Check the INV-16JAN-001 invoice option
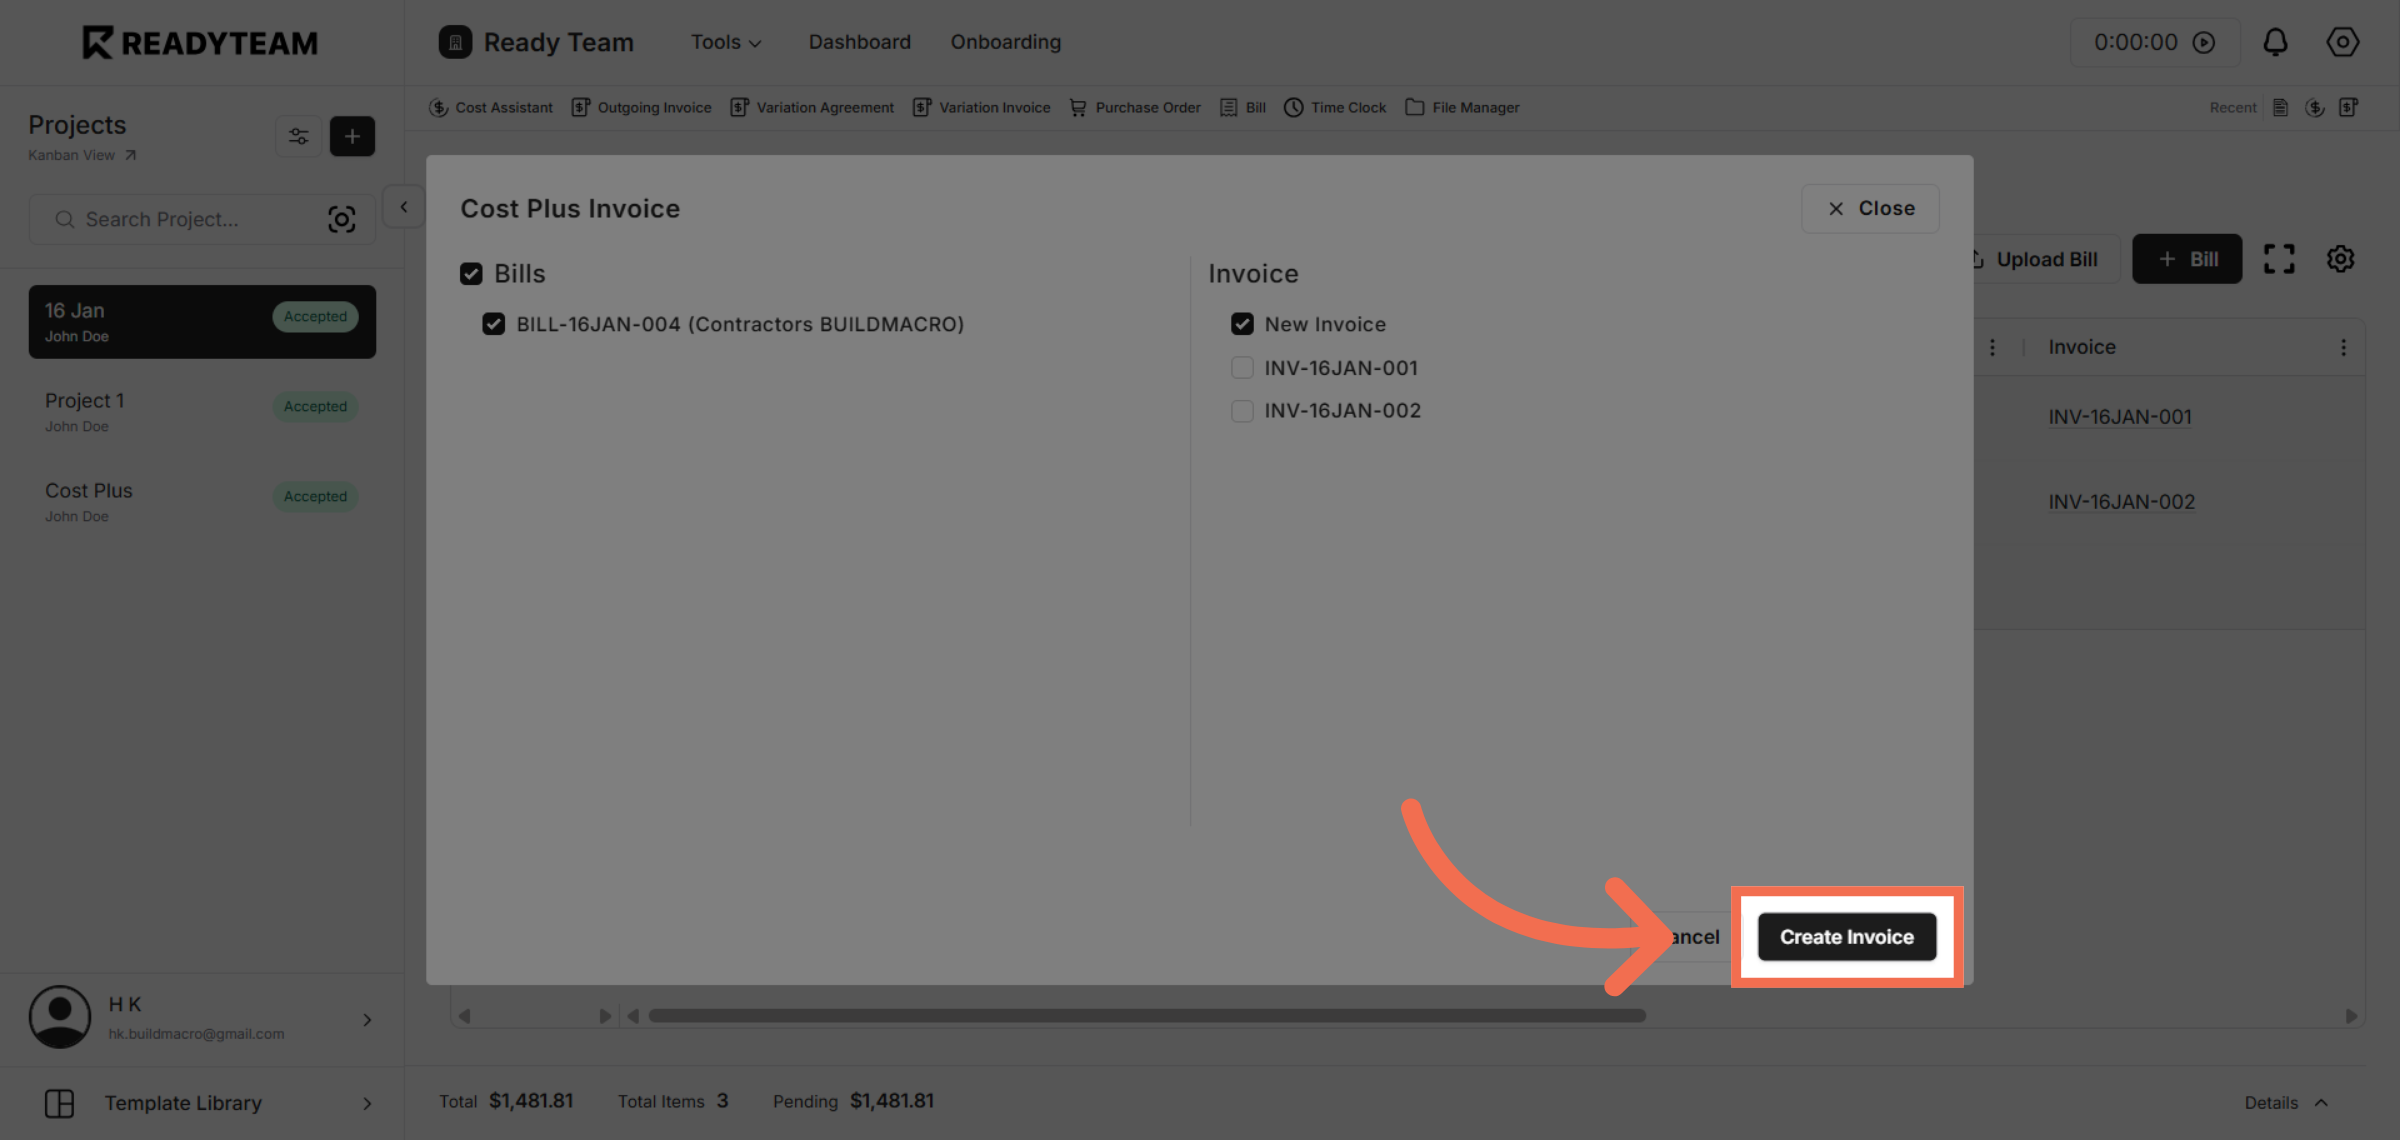This screenshot has width=2400, height=1140. 1242,367
